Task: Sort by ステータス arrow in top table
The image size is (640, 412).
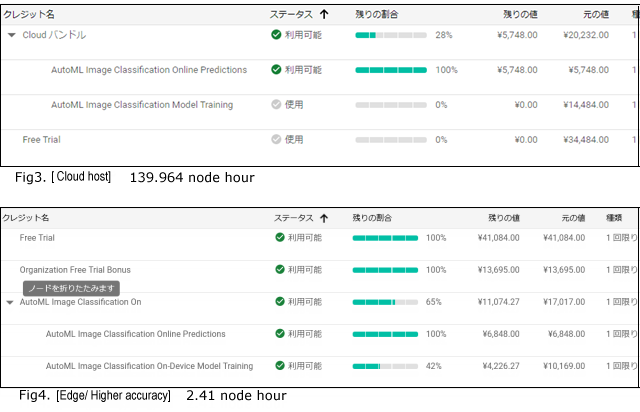Action: (324, 15)
